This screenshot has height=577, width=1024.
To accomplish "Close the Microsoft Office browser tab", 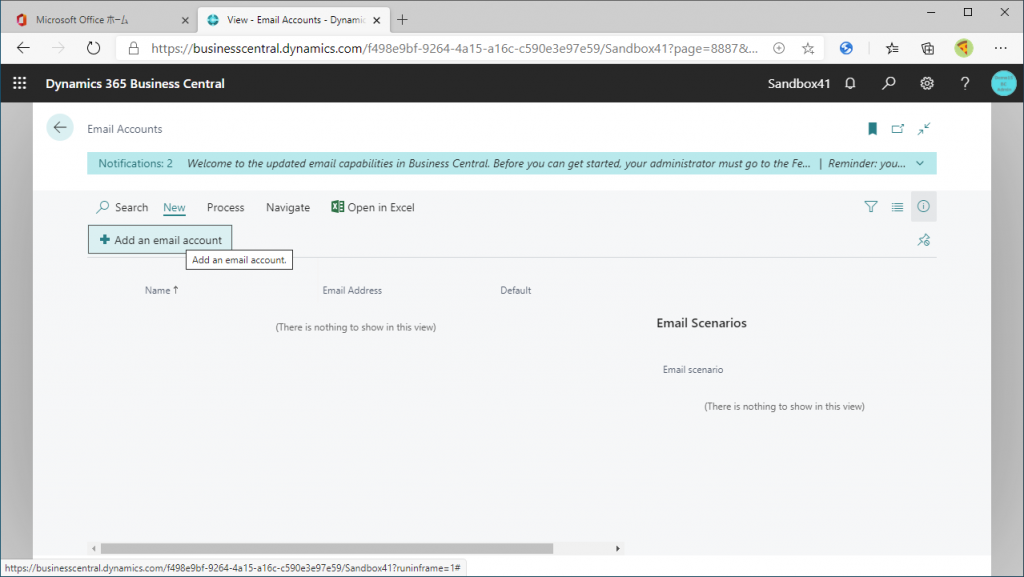I will tap(185, 20).
